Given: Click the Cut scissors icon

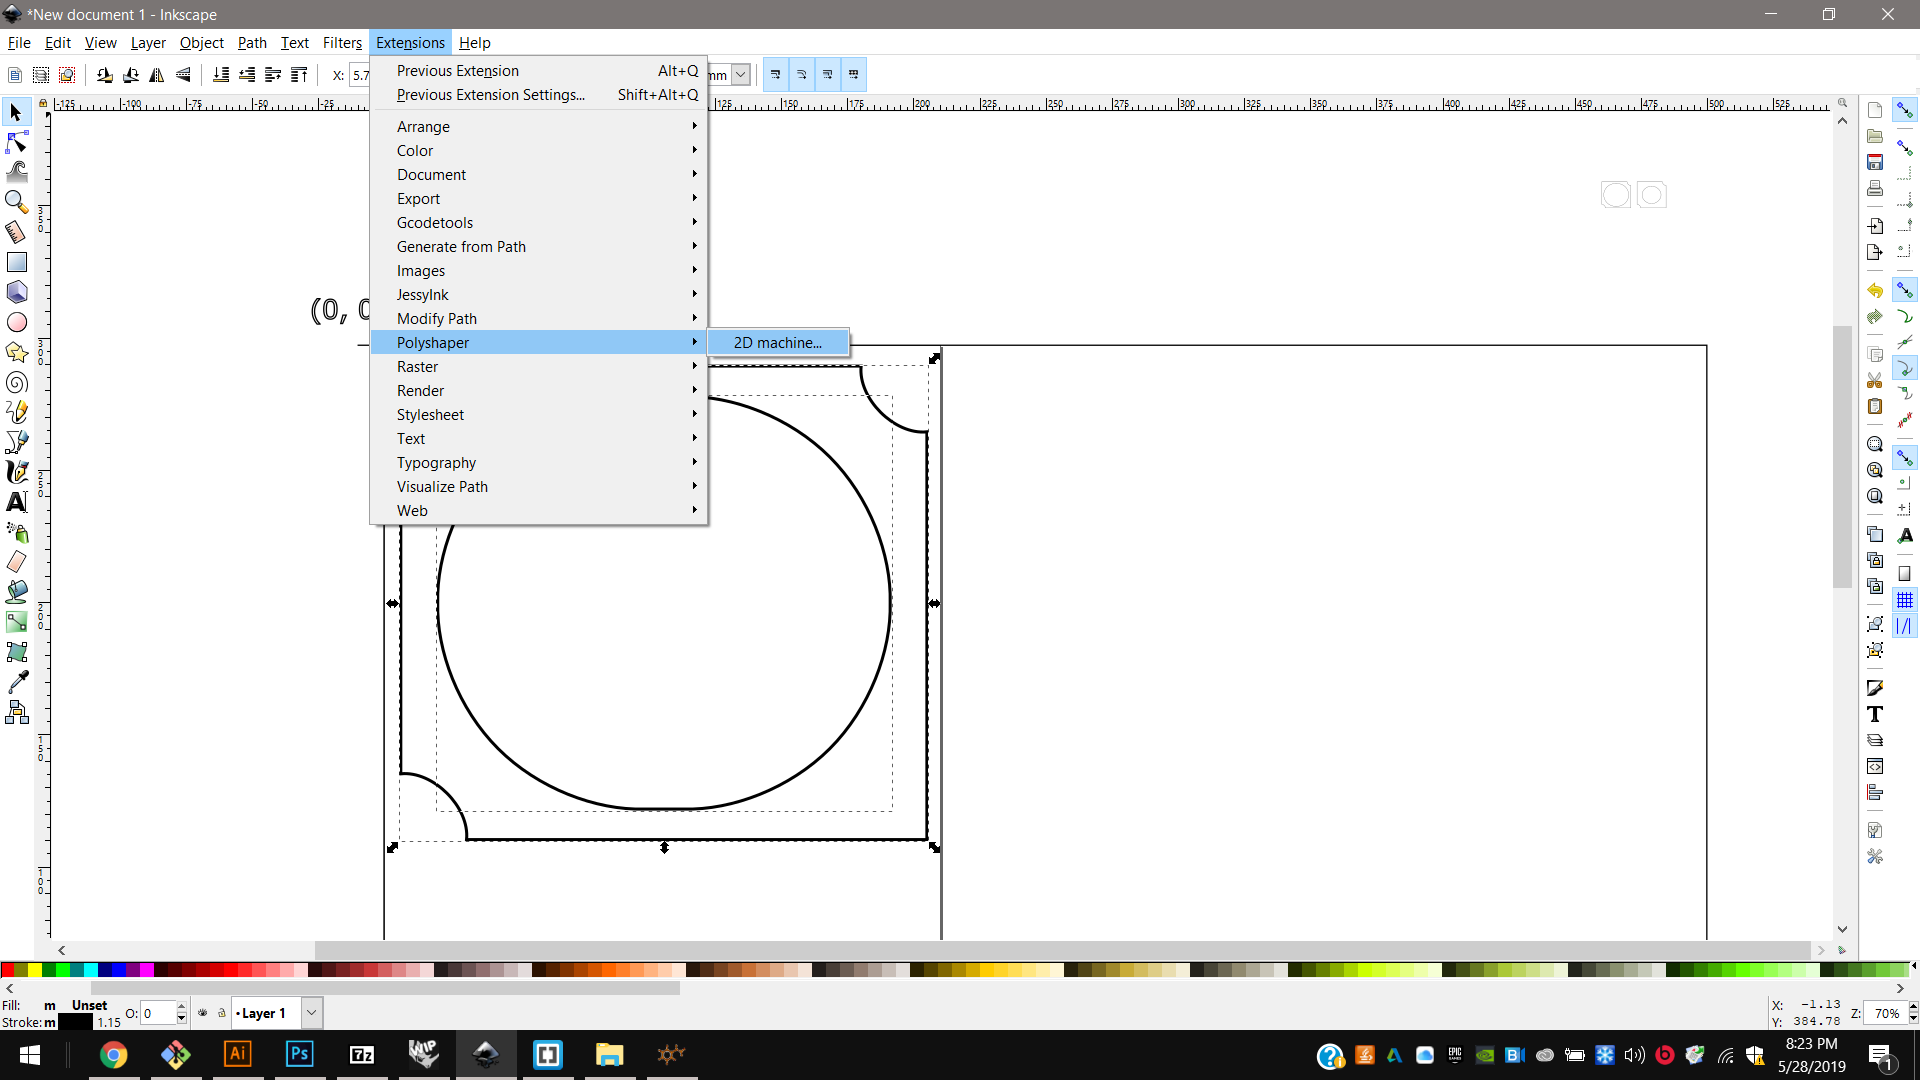Looking at the screenshot, I should tap(1875, 380).
